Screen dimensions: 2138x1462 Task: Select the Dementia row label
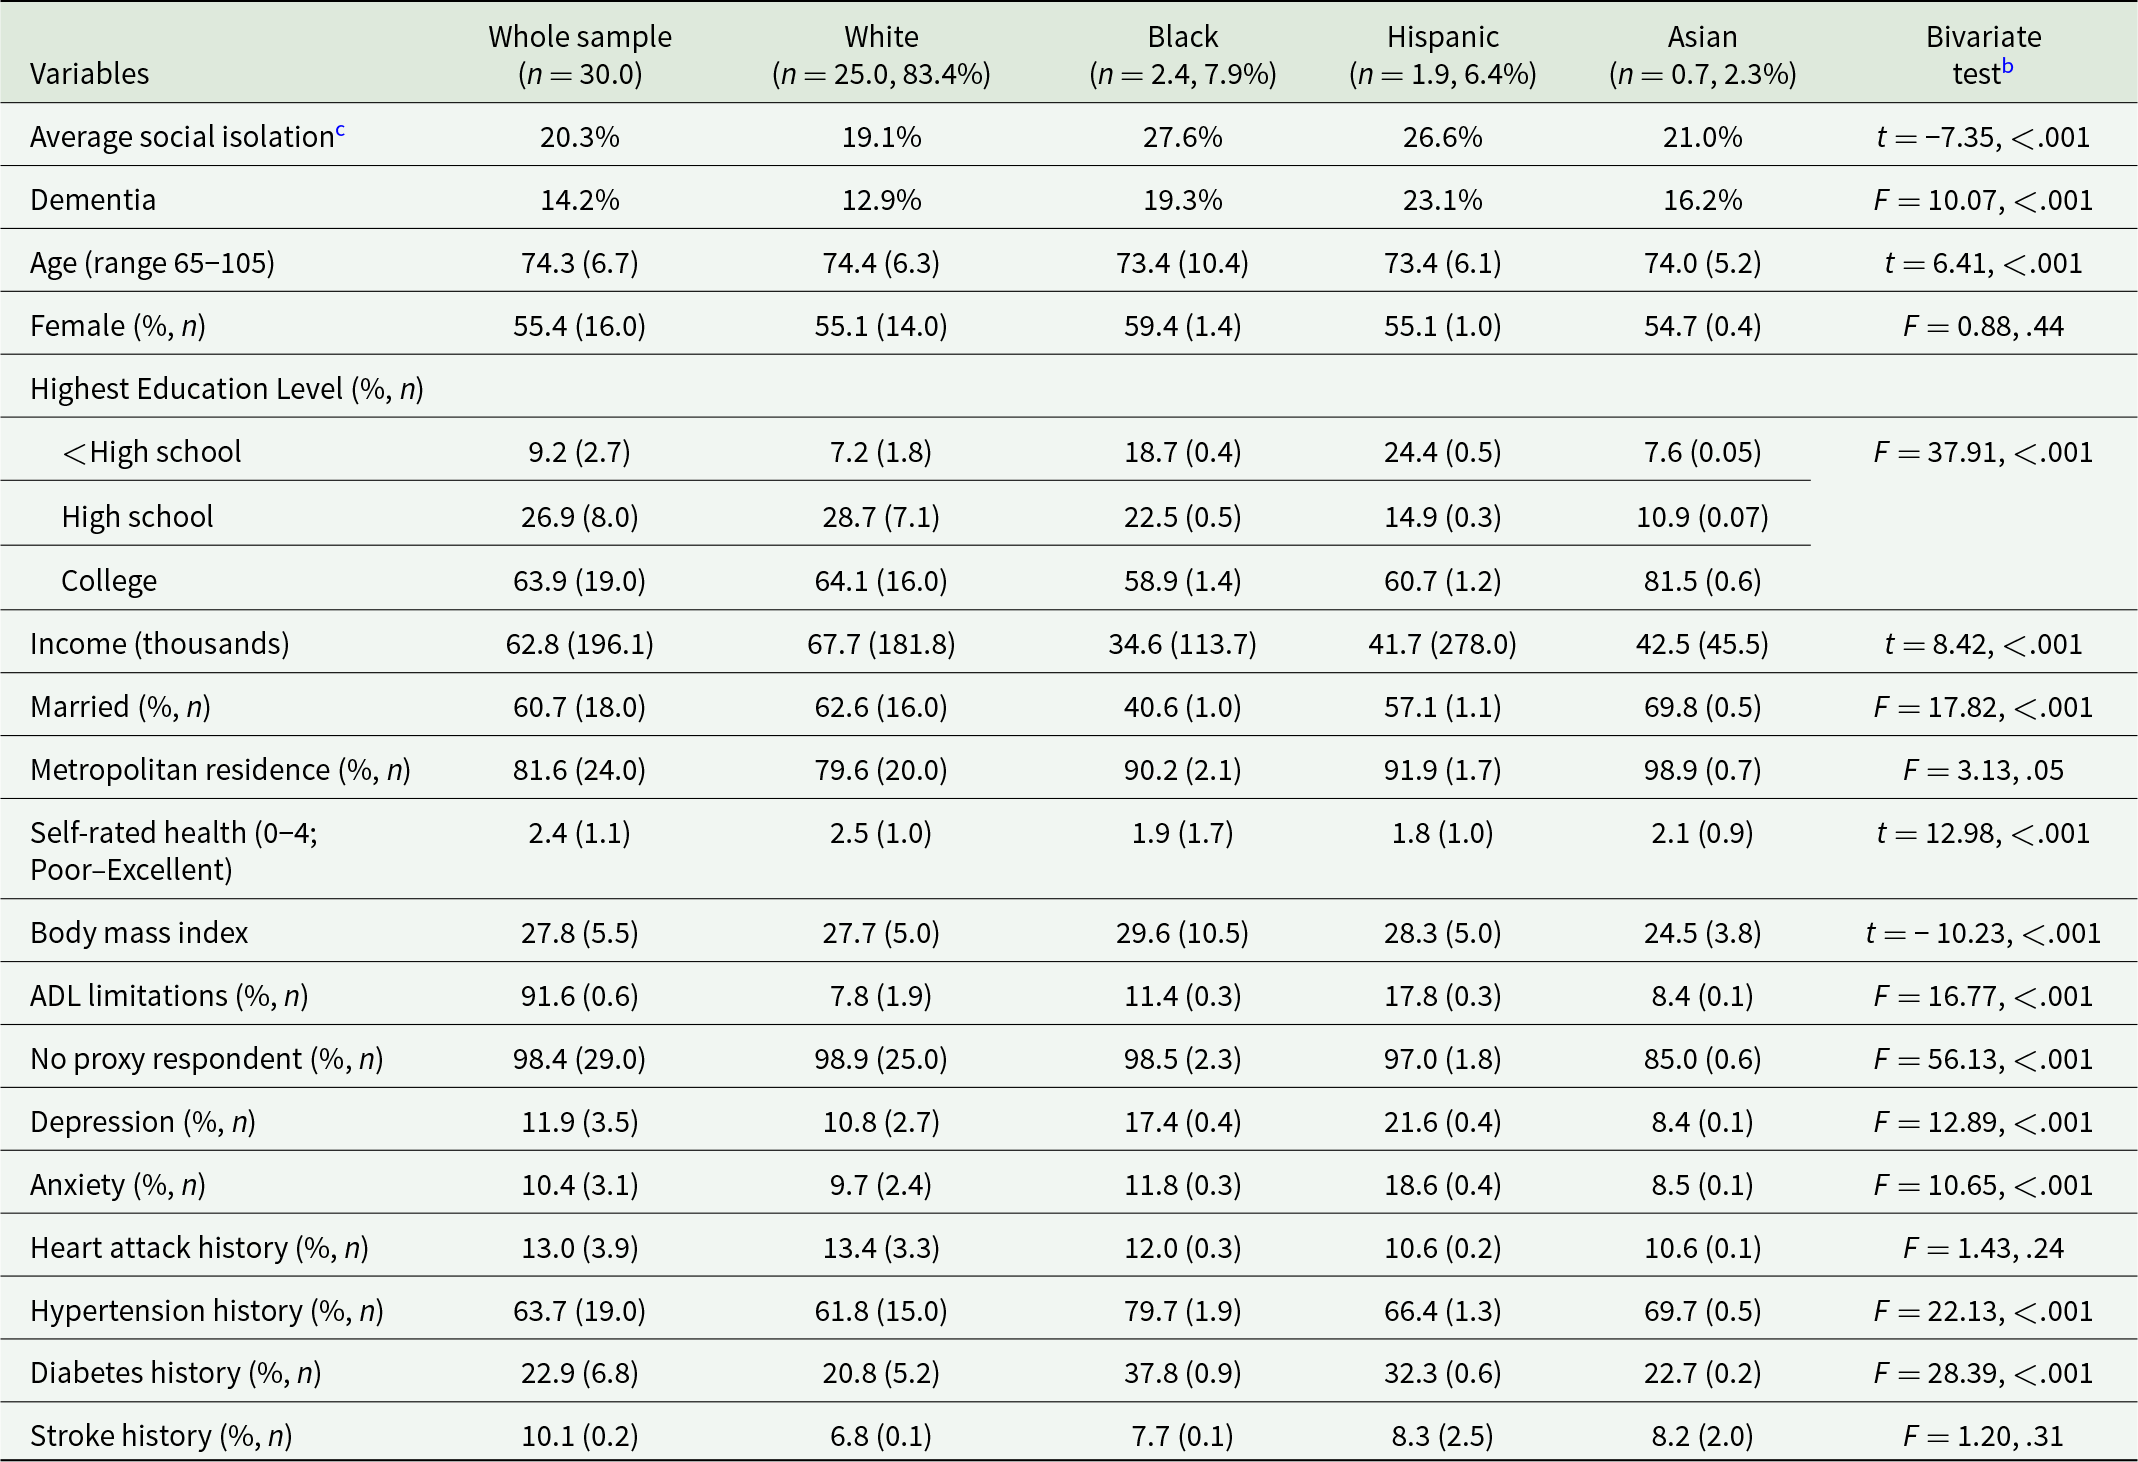coord(93,200)
